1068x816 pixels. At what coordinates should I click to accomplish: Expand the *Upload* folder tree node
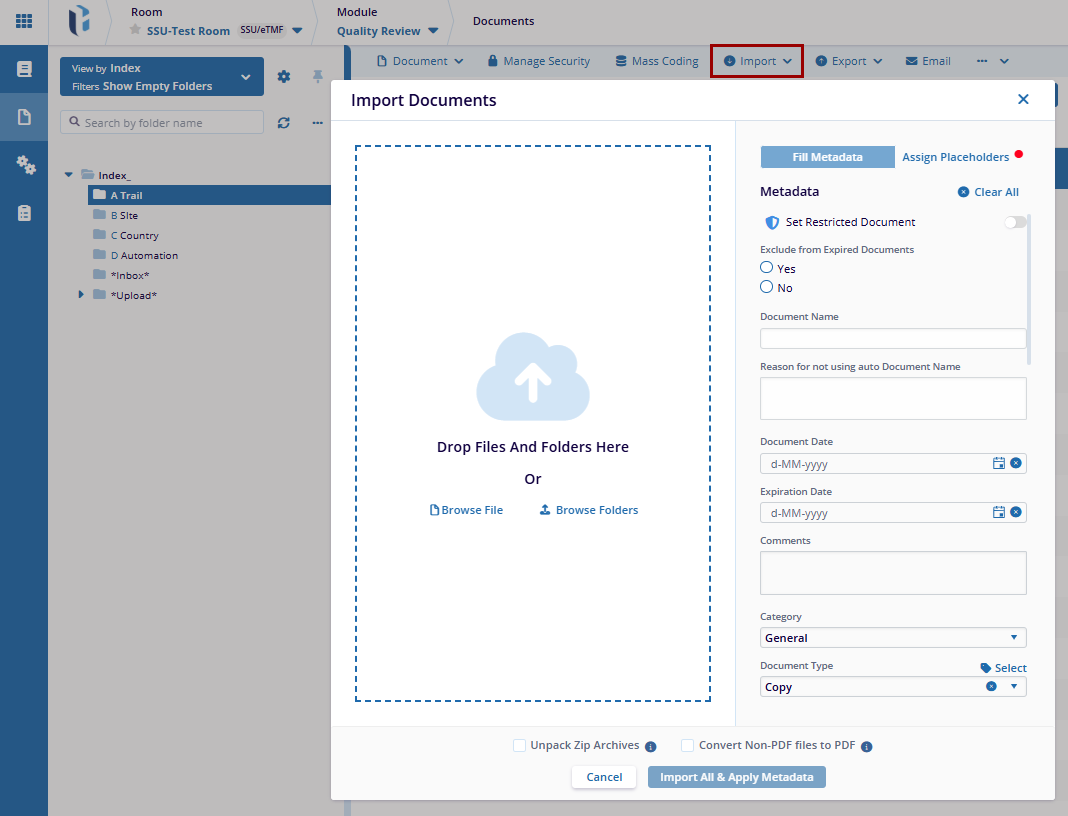pos(82,295)
